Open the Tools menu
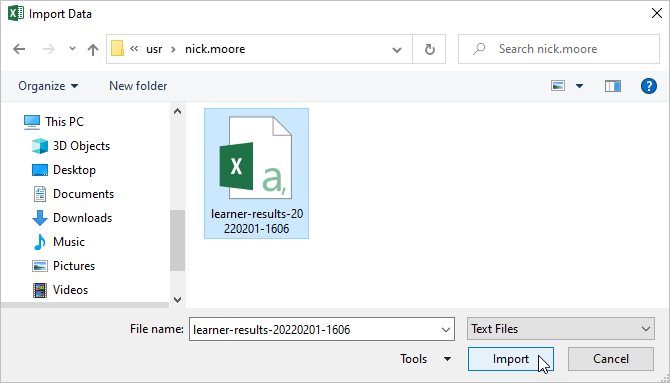 [x=425, y=359]
